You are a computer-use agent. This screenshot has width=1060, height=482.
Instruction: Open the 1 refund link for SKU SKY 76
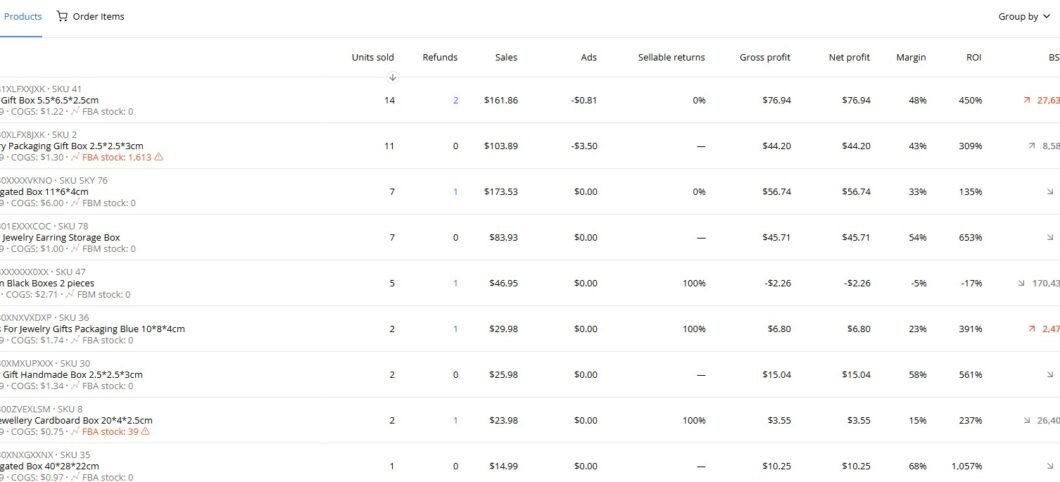point(455,192)
